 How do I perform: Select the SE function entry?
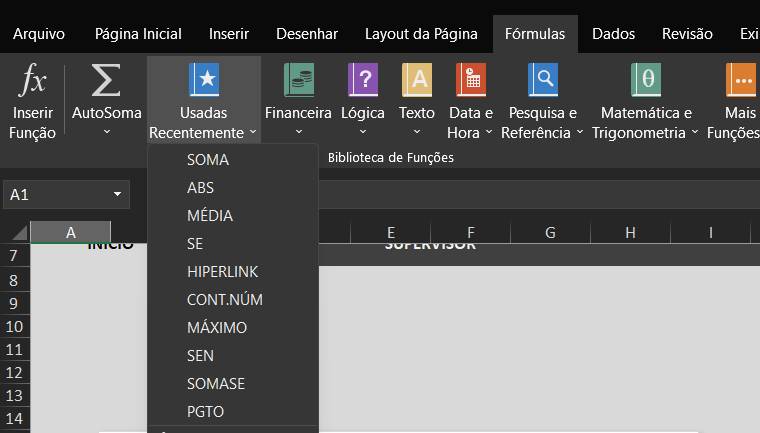click(233, 243)
